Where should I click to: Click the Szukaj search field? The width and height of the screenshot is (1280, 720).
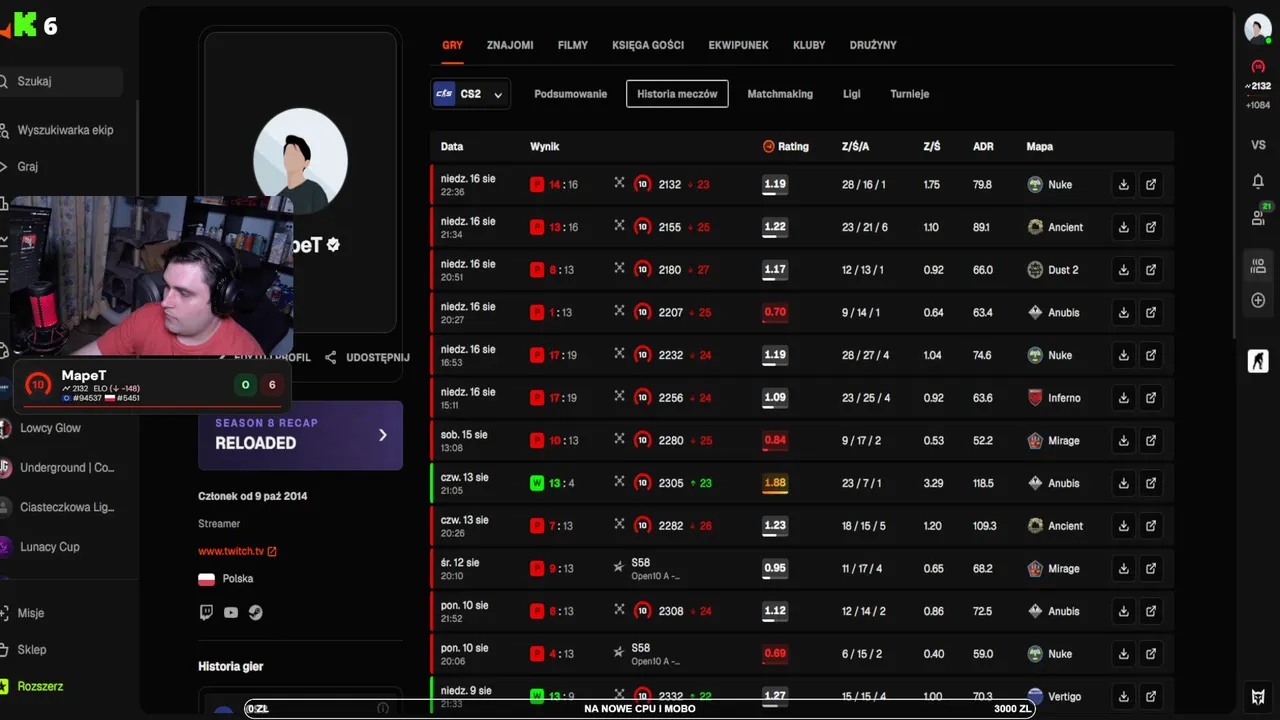pyautogui.click(x=60, y=81)
